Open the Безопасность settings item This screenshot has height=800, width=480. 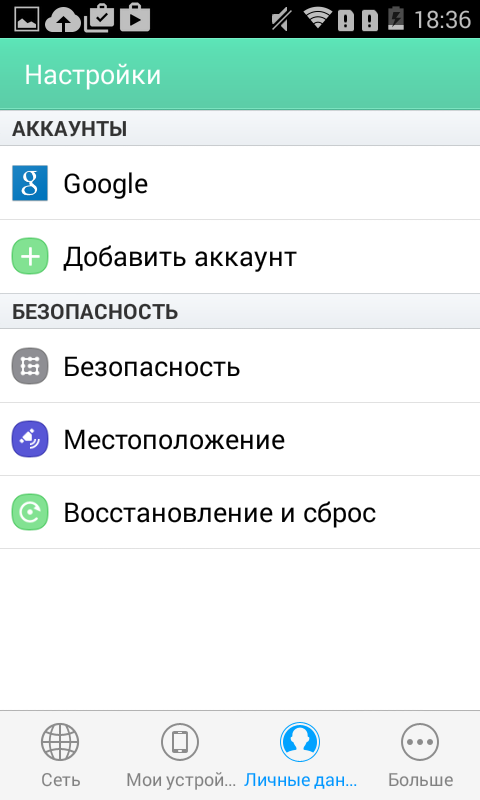pyautogui.click(x=240, y=366)
